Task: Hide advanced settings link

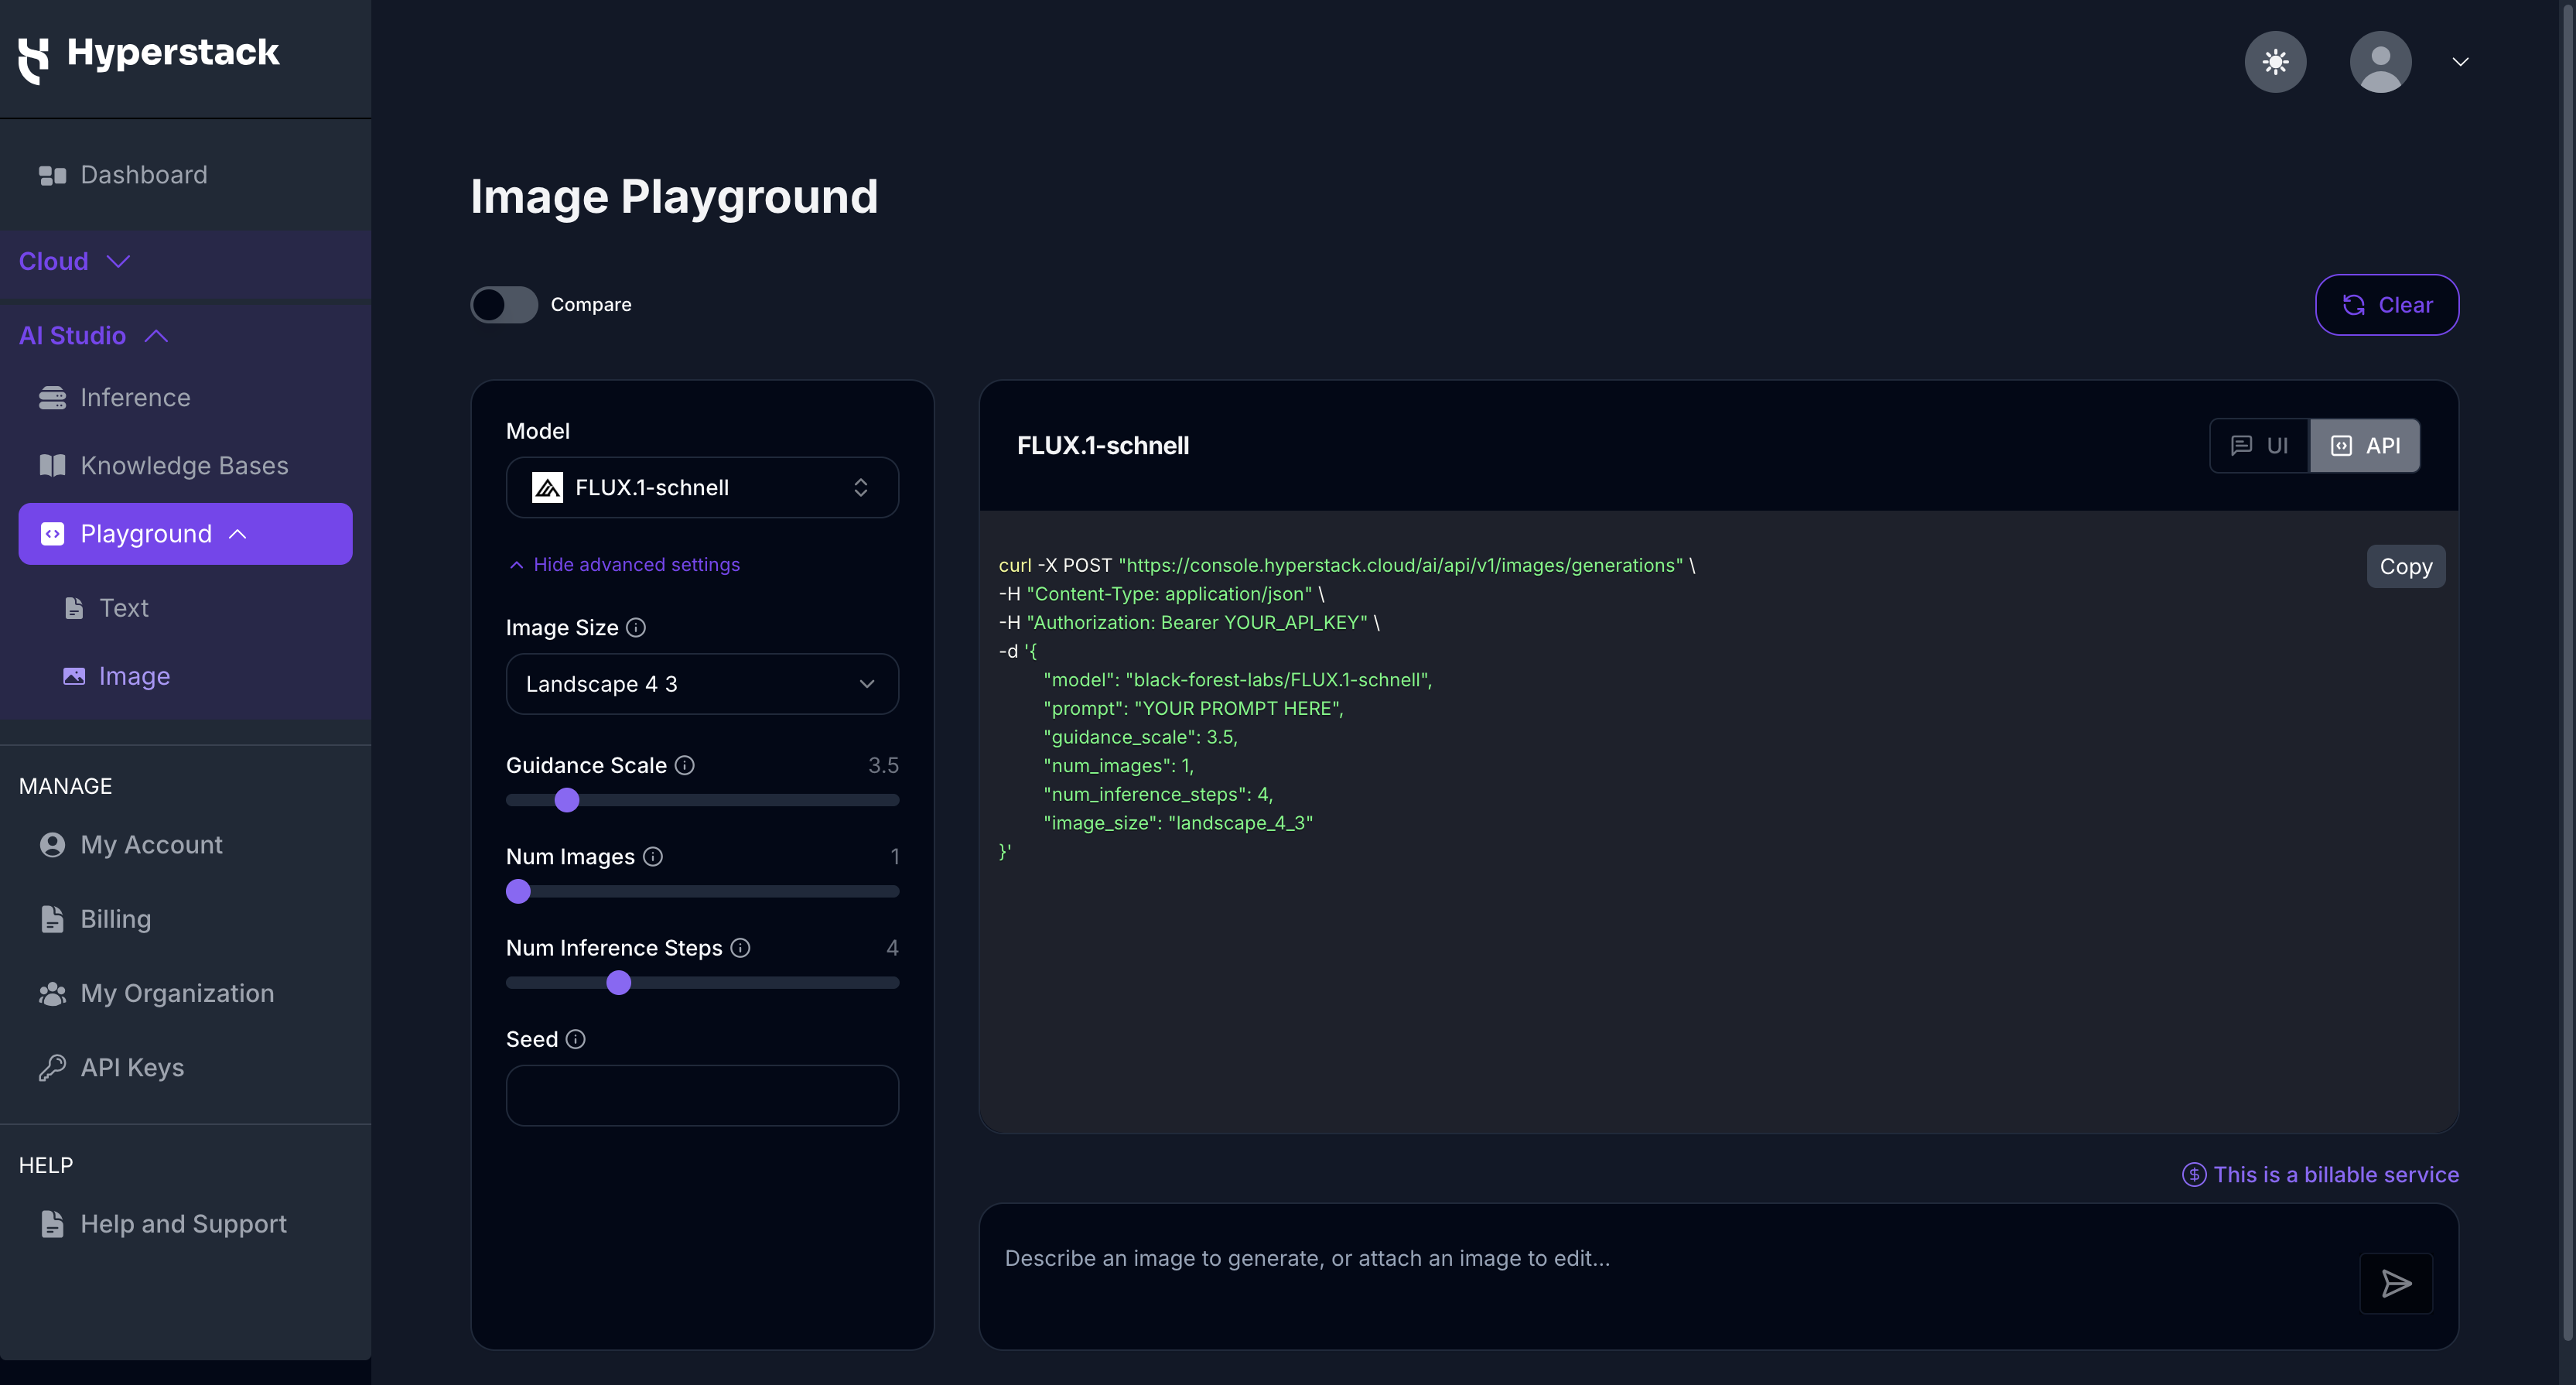Action: pos(625,565)
